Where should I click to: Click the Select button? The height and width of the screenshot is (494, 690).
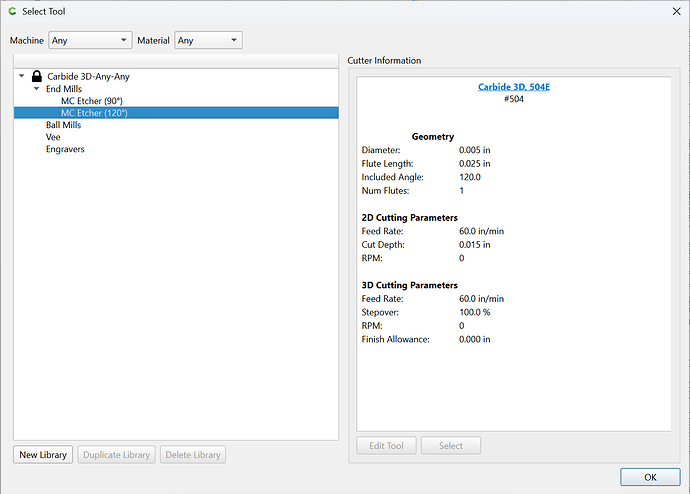pyautogui.click(x=451, y=446)
